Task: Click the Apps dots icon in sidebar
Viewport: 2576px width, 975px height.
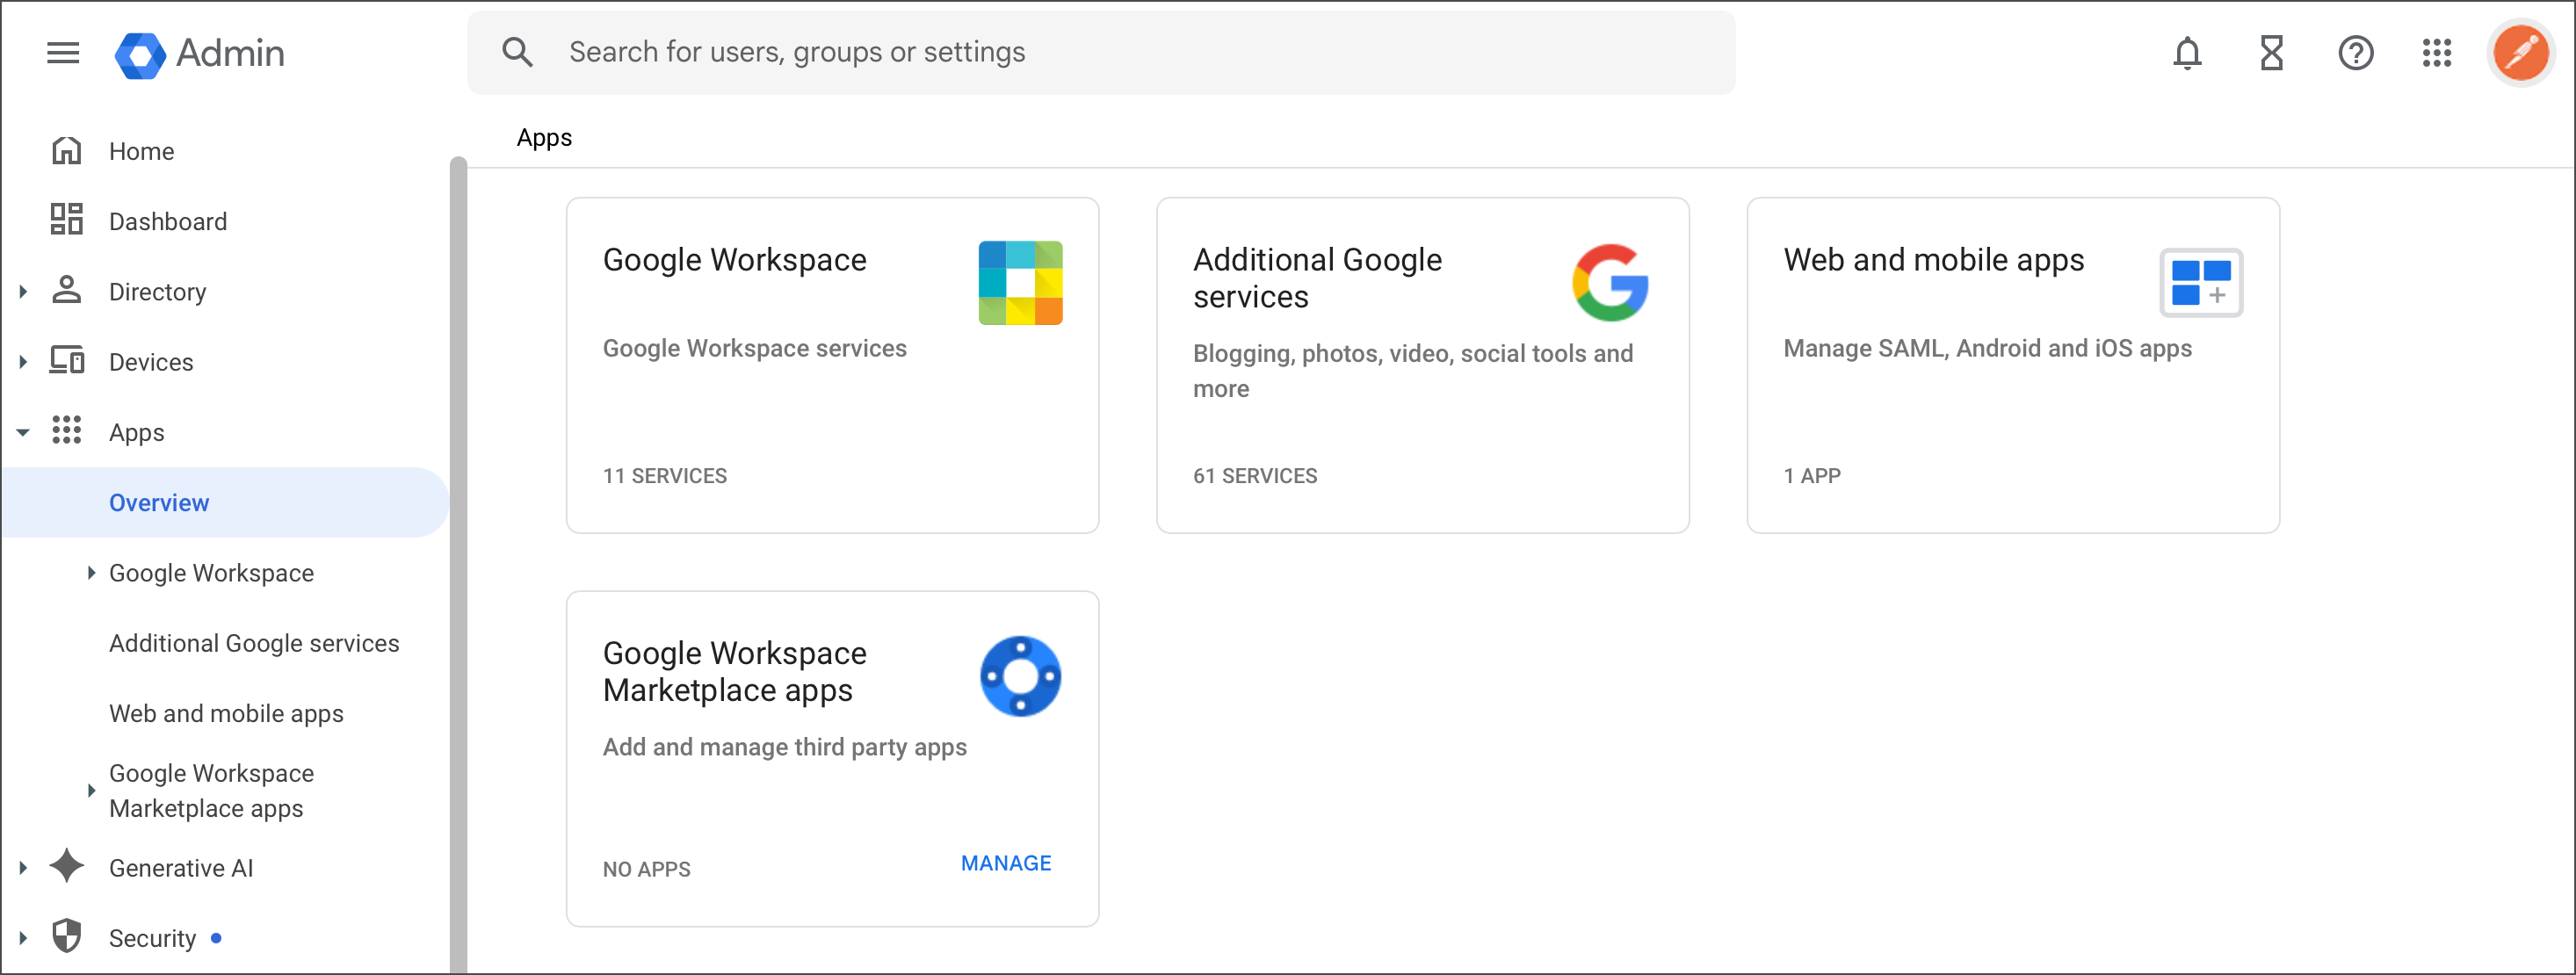Action: tap(66, 431)
